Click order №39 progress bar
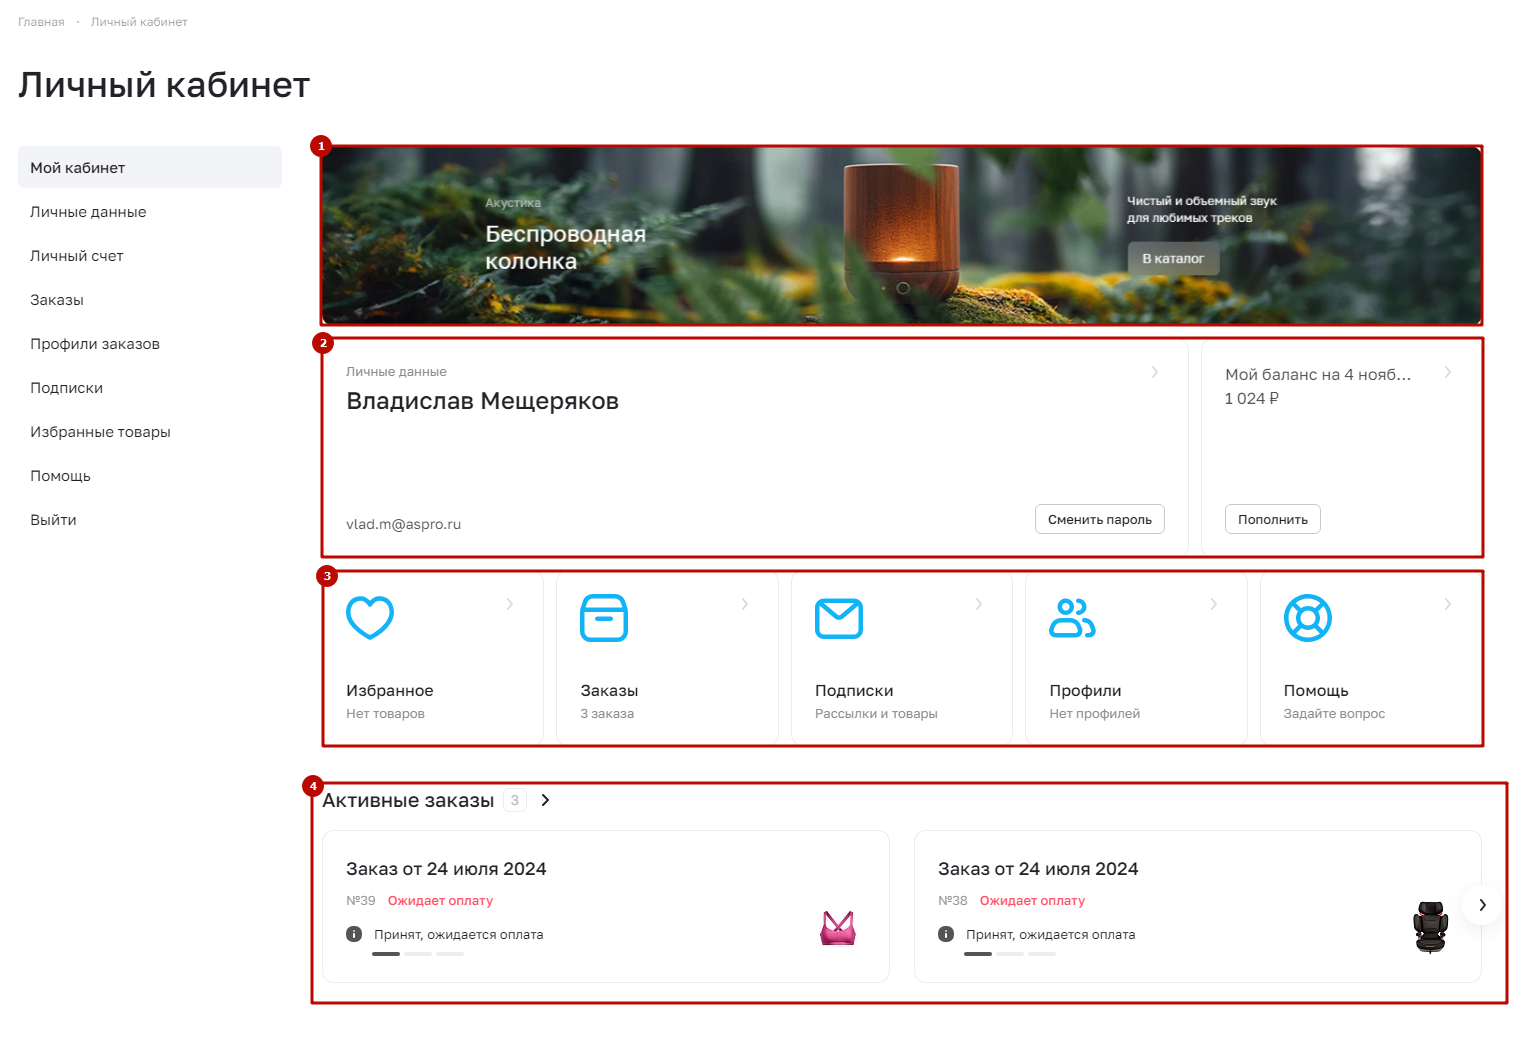This screenshot has height=1044, width=1524. pyautogui.click(x=418, y=954)
